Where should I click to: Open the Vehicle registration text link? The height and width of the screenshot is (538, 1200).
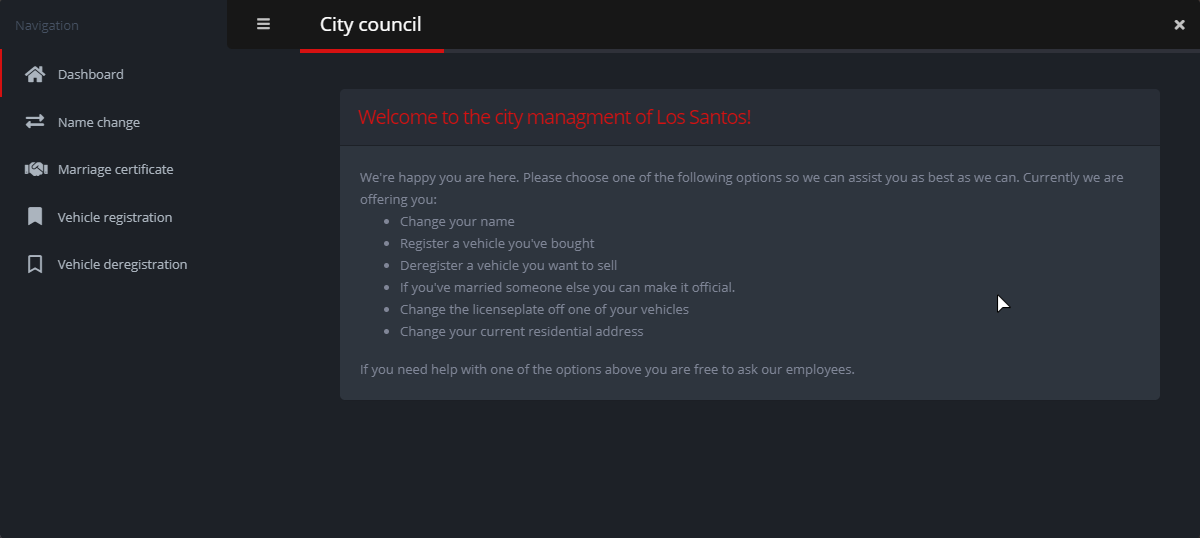[115, 217]
